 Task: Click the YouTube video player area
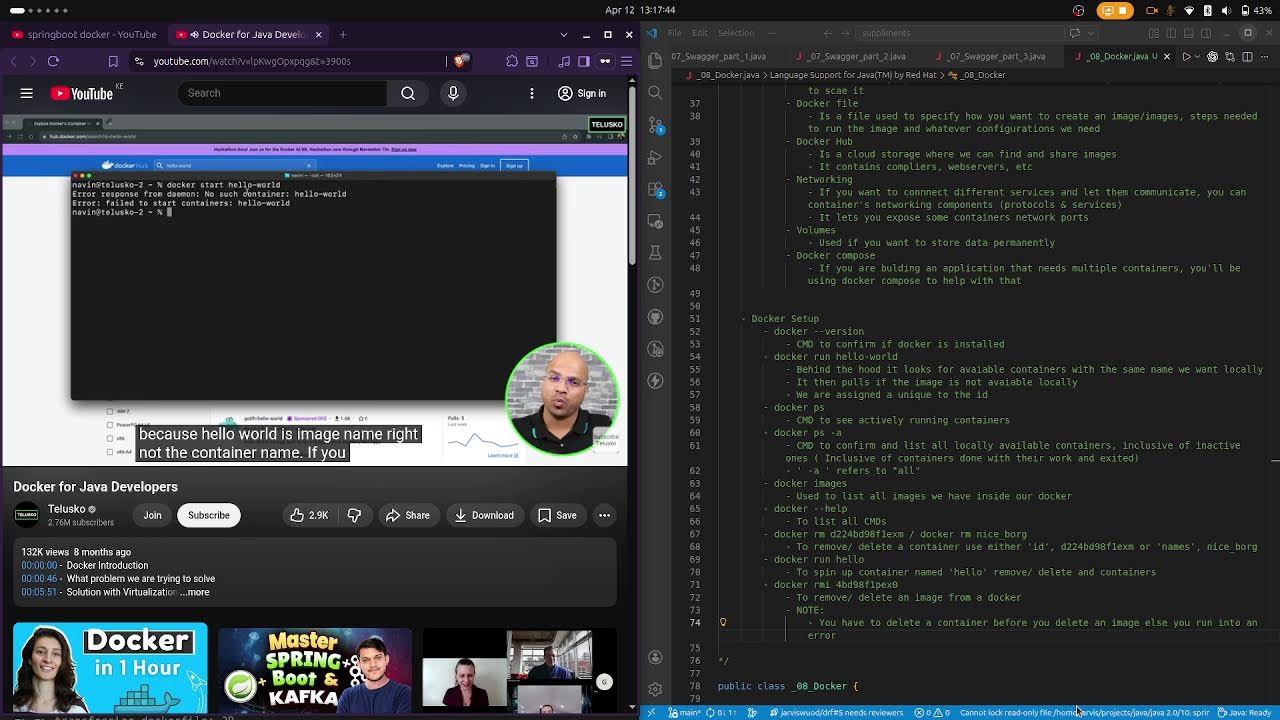[x=315, y=290]
